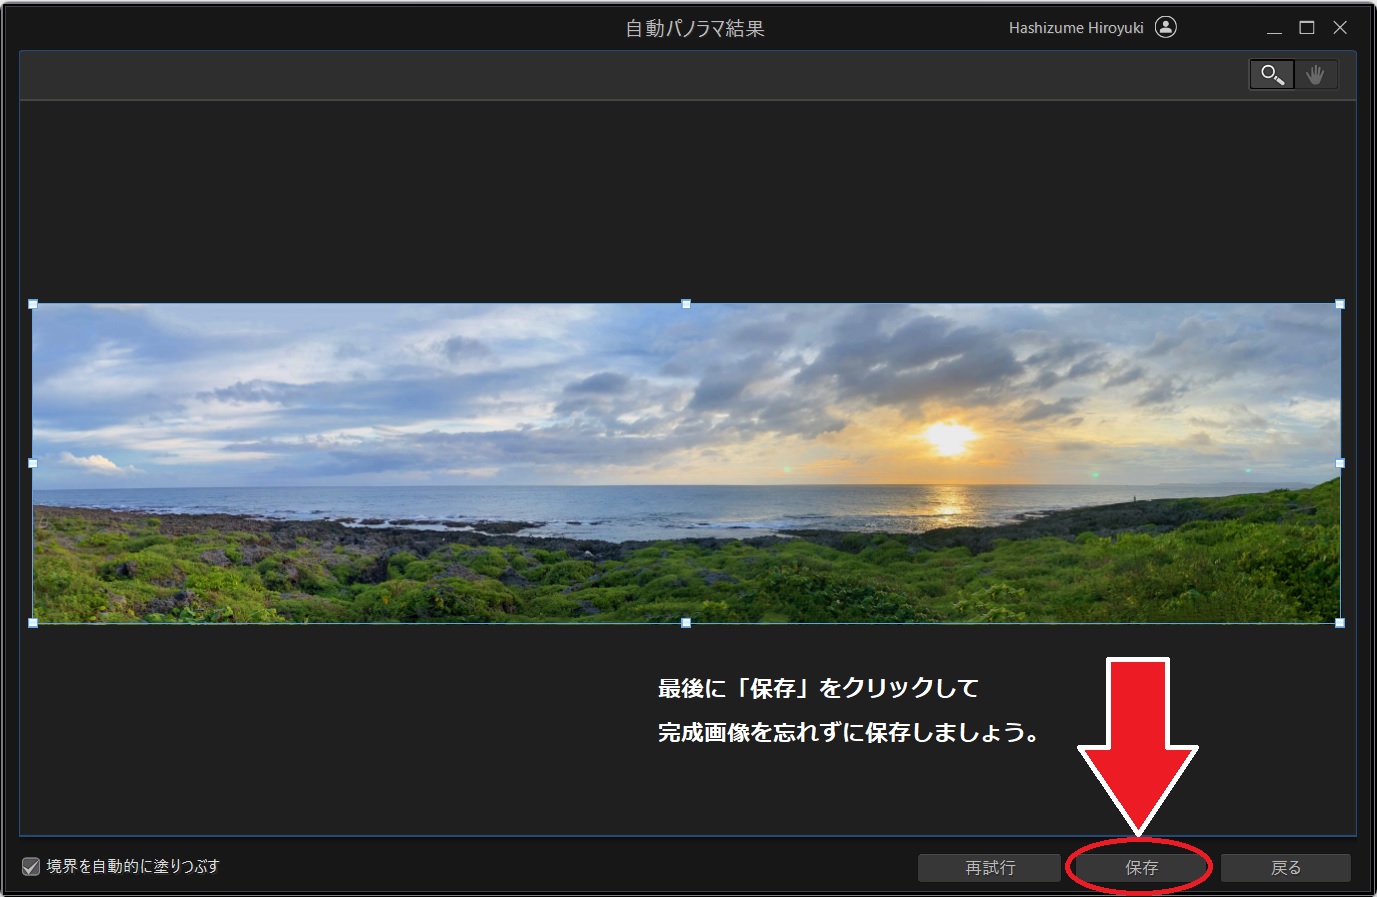Click the top-center crop handle
This screenshot has height=897, width=1377.
pyautogui.click(x=686, y=304)
